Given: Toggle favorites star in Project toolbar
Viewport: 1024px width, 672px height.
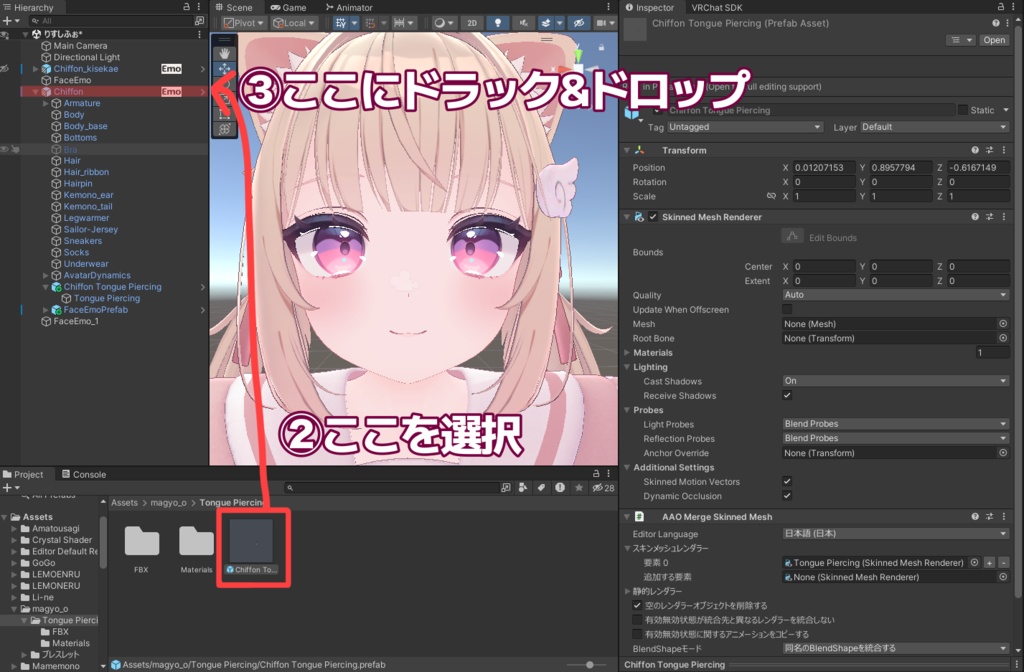Looking at the screenshot, I should click(579, 488).
